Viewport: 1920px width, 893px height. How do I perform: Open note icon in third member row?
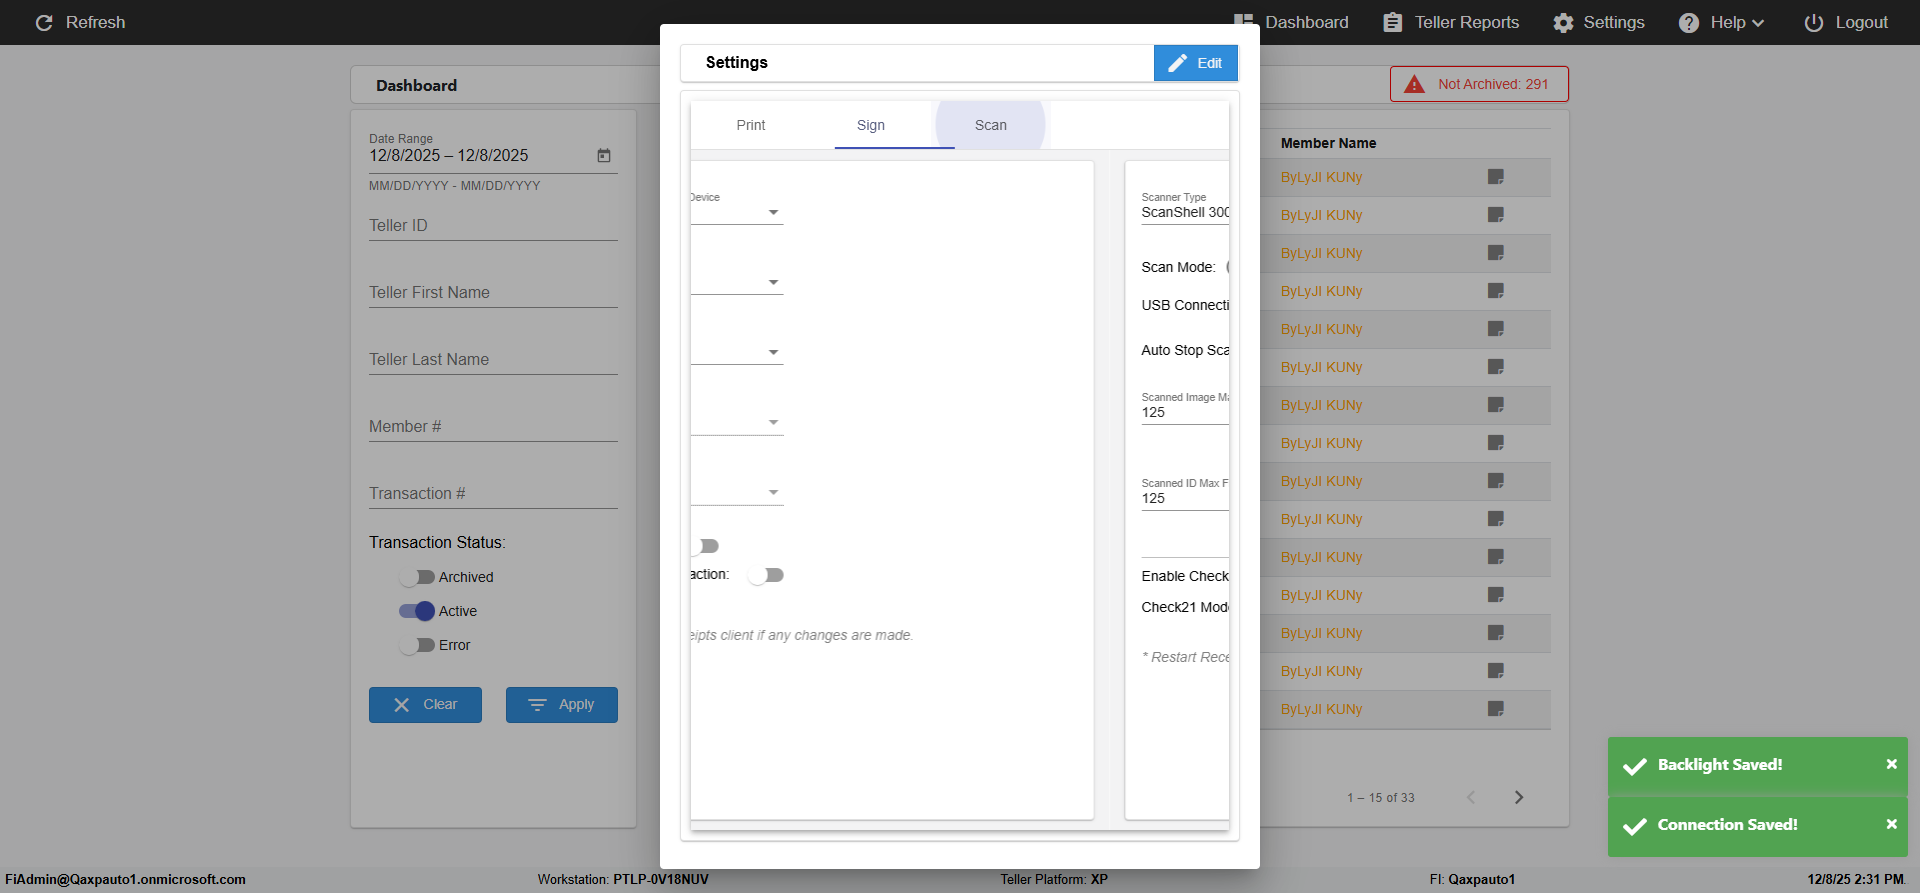(x=1495, y=253)
